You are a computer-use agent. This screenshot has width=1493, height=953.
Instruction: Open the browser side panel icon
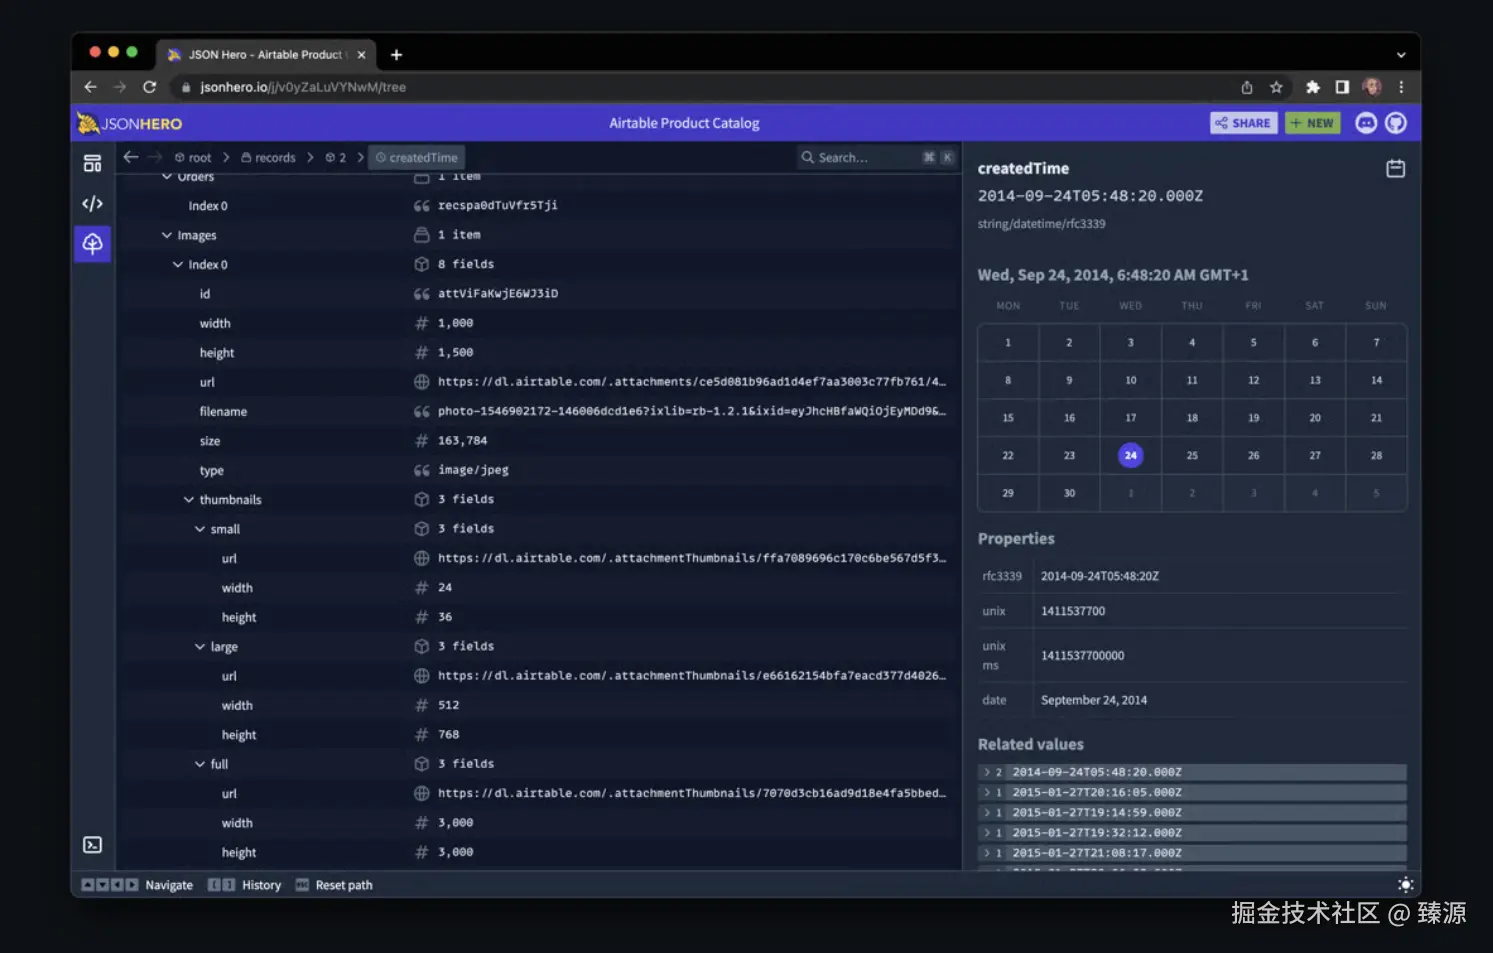1342,87
